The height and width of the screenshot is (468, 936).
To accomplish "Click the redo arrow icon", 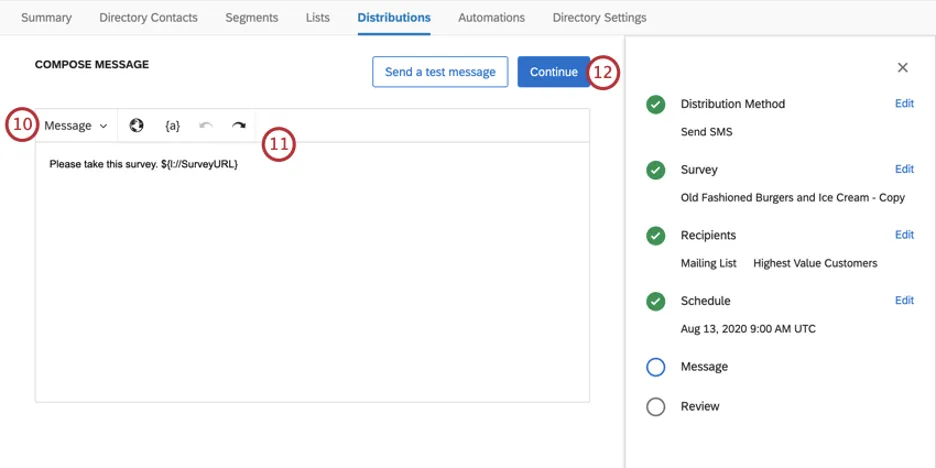I will (239, 126).
